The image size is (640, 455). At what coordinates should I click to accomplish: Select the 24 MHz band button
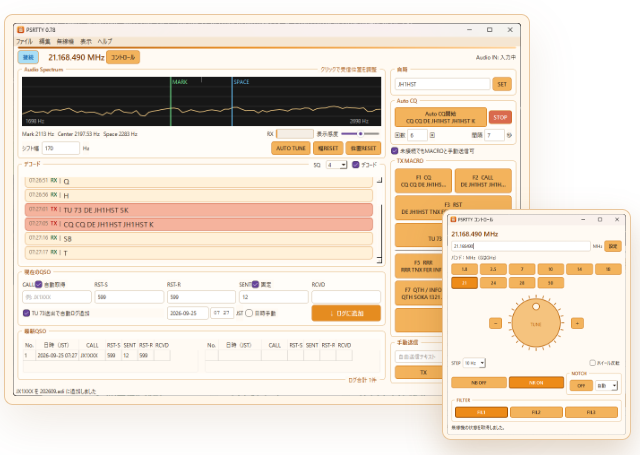click(x=493, y=283)
